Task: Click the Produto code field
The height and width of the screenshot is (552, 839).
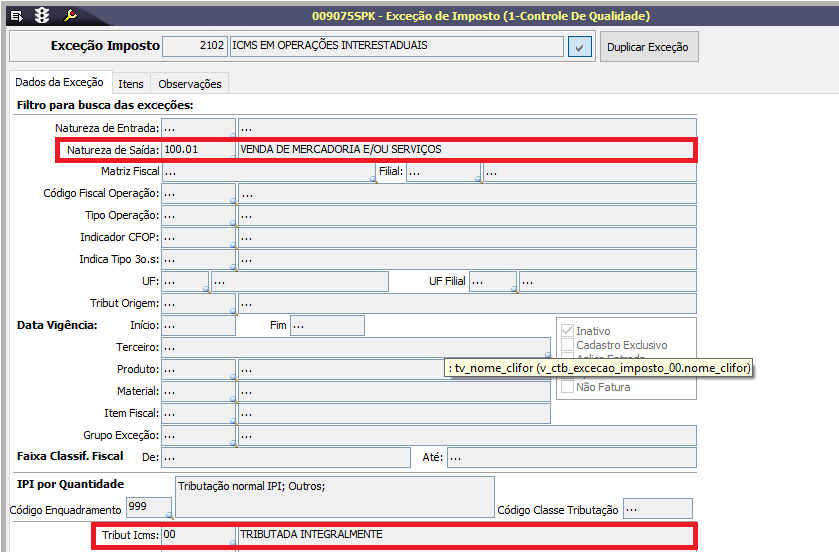Action: pos(198,370)
